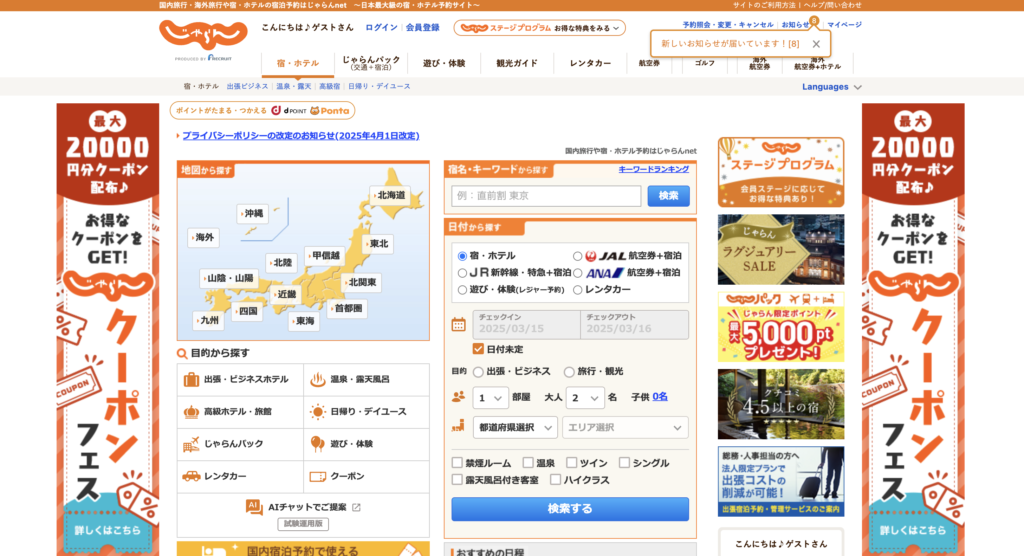Select 旅行・観光 purpose radio
The height and width of the screenshot is (556, 1024).
[569, 372]
